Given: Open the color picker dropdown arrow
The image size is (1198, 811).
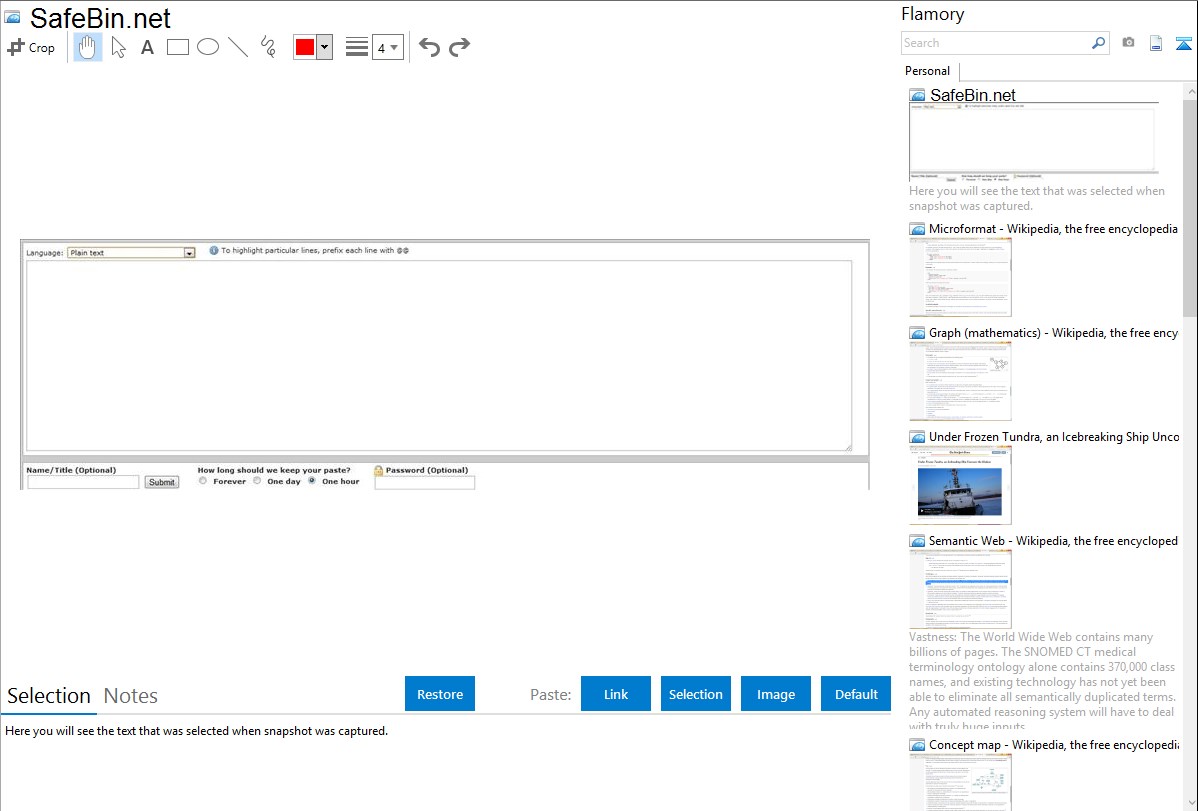Looking at the screenshot, I should coord(325,47).
